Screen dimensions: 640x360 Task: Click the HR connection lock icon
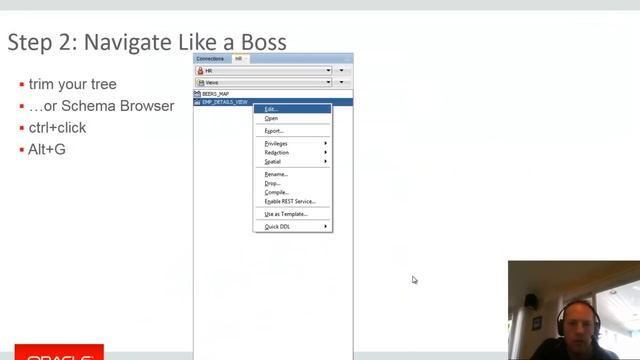tap(200, 71)
